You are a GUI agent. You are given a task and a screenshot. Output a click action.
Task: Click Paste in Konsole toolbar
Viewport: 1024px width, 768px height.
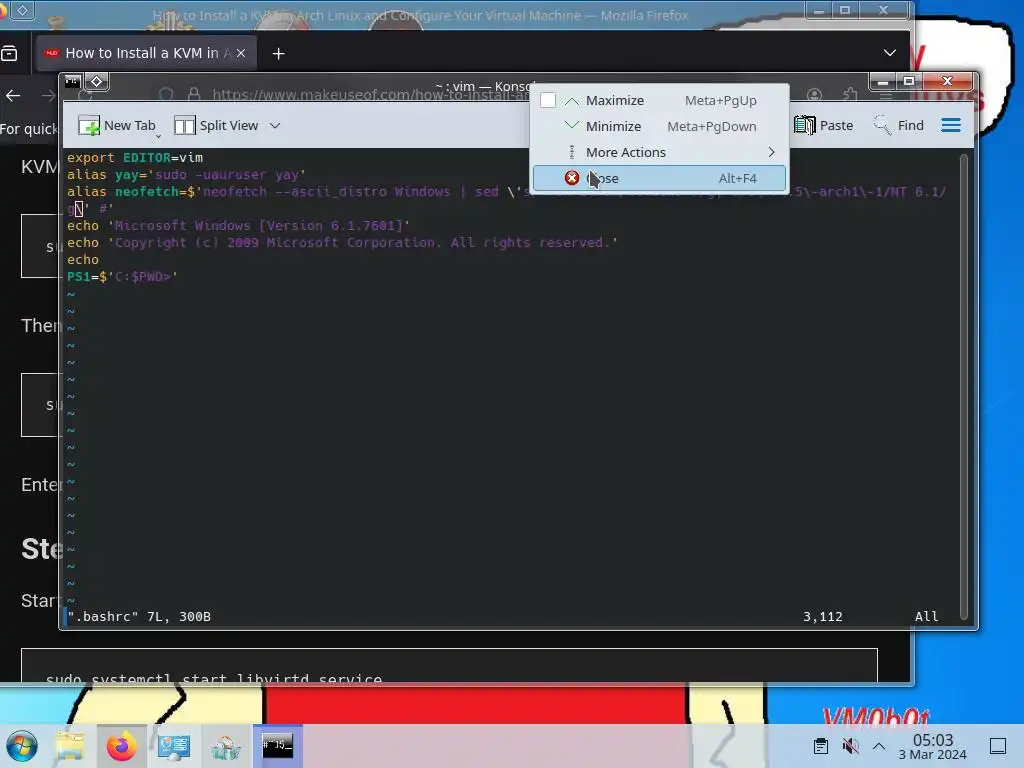824,125
